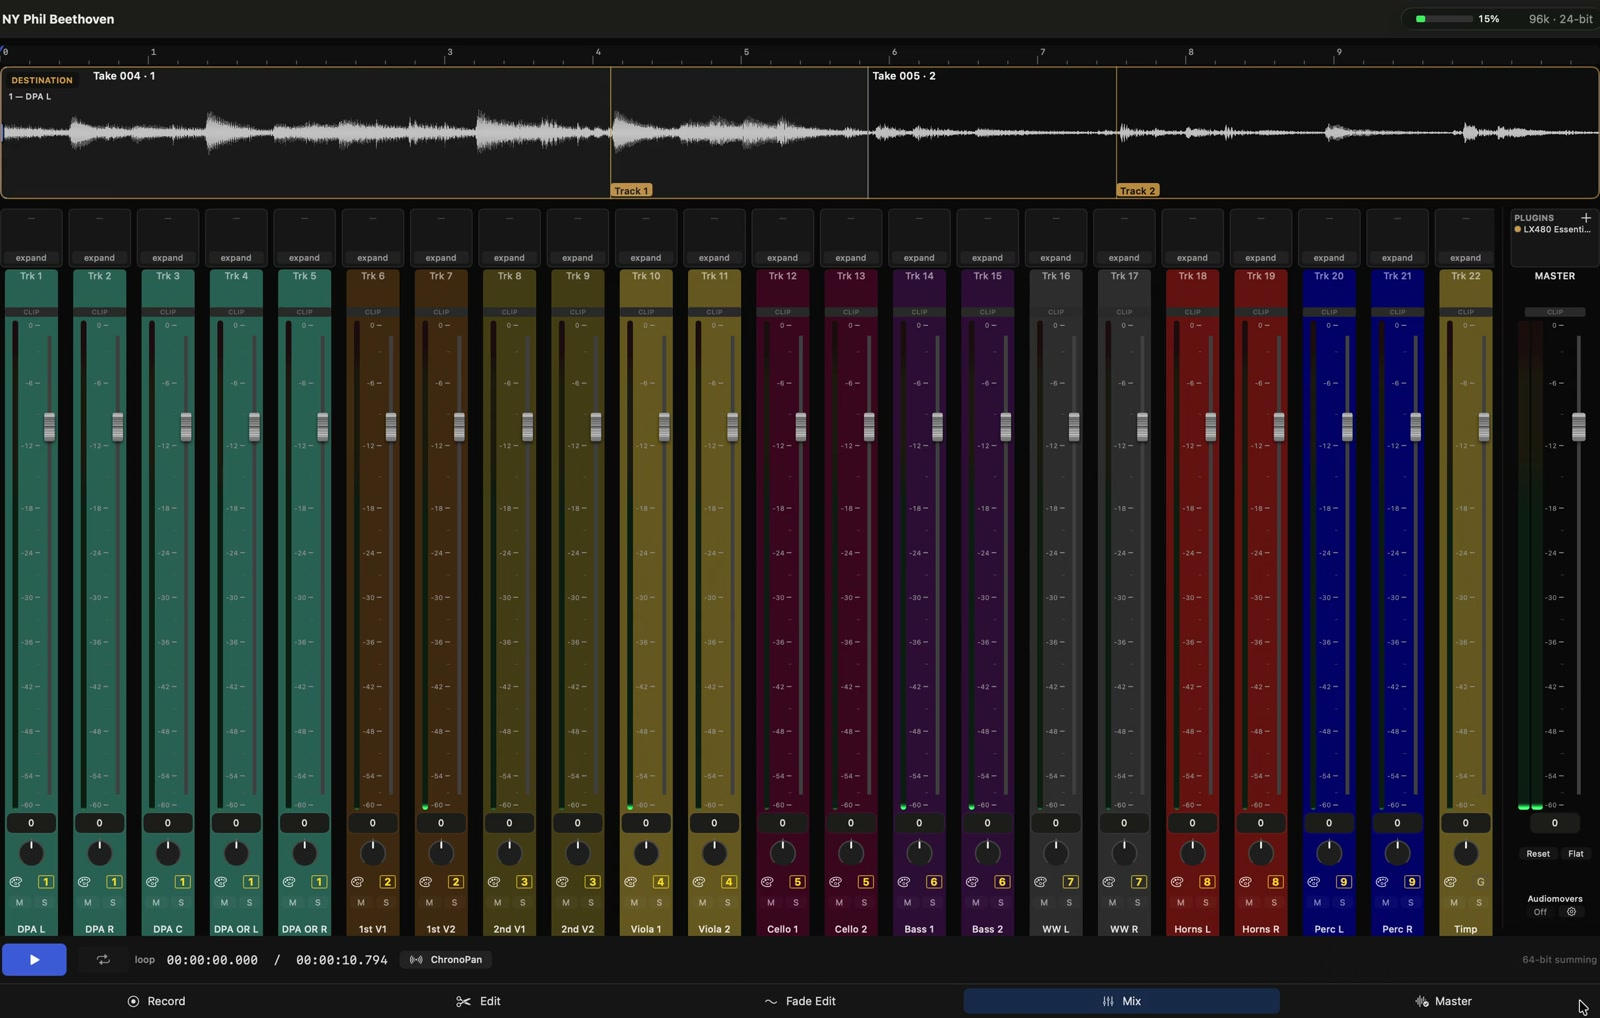Click group 4 badge on Viola 2

coord(729,882)
